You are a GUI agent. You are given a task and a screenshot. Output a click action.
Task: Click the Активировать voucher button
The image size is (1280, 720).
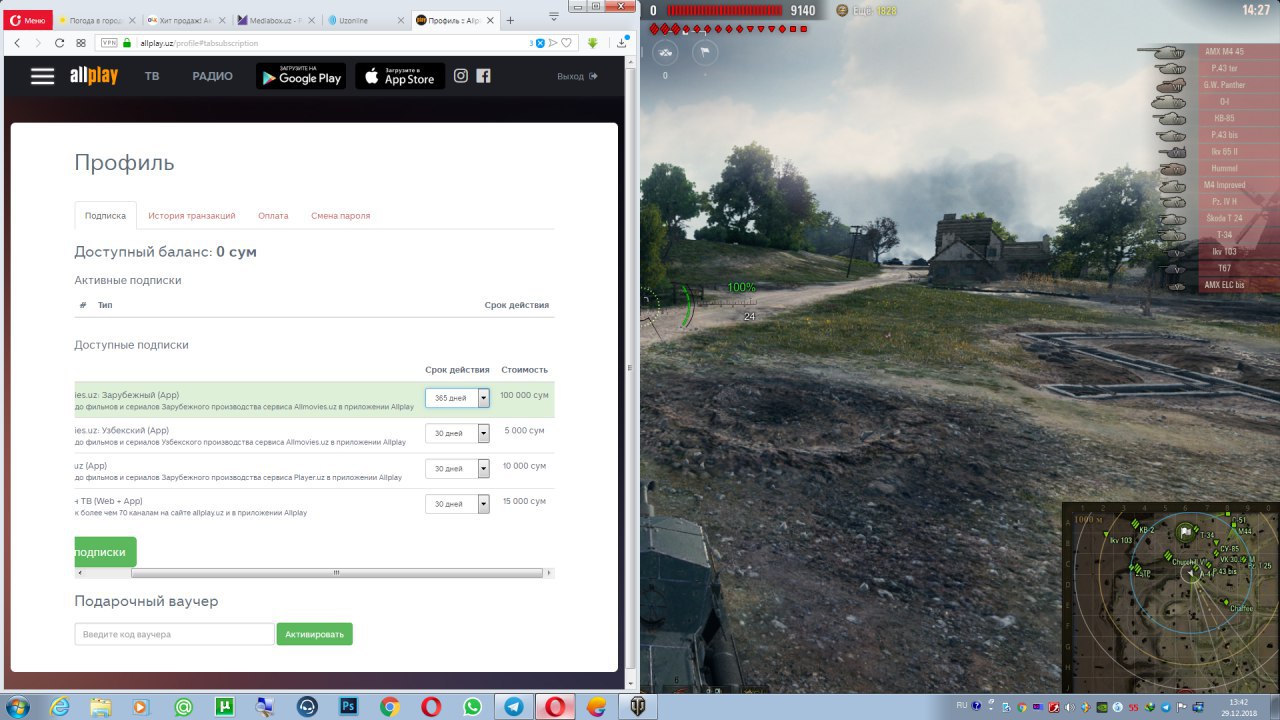point(314,634)
